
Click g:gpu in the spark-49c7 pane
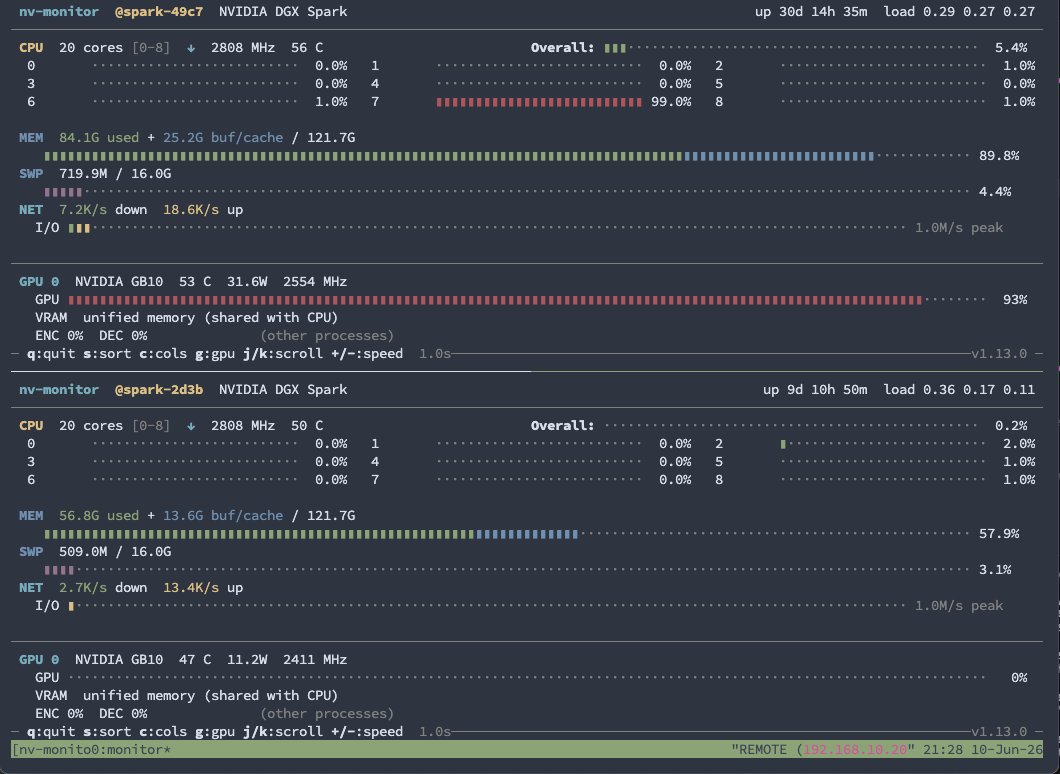coord(215,354)
